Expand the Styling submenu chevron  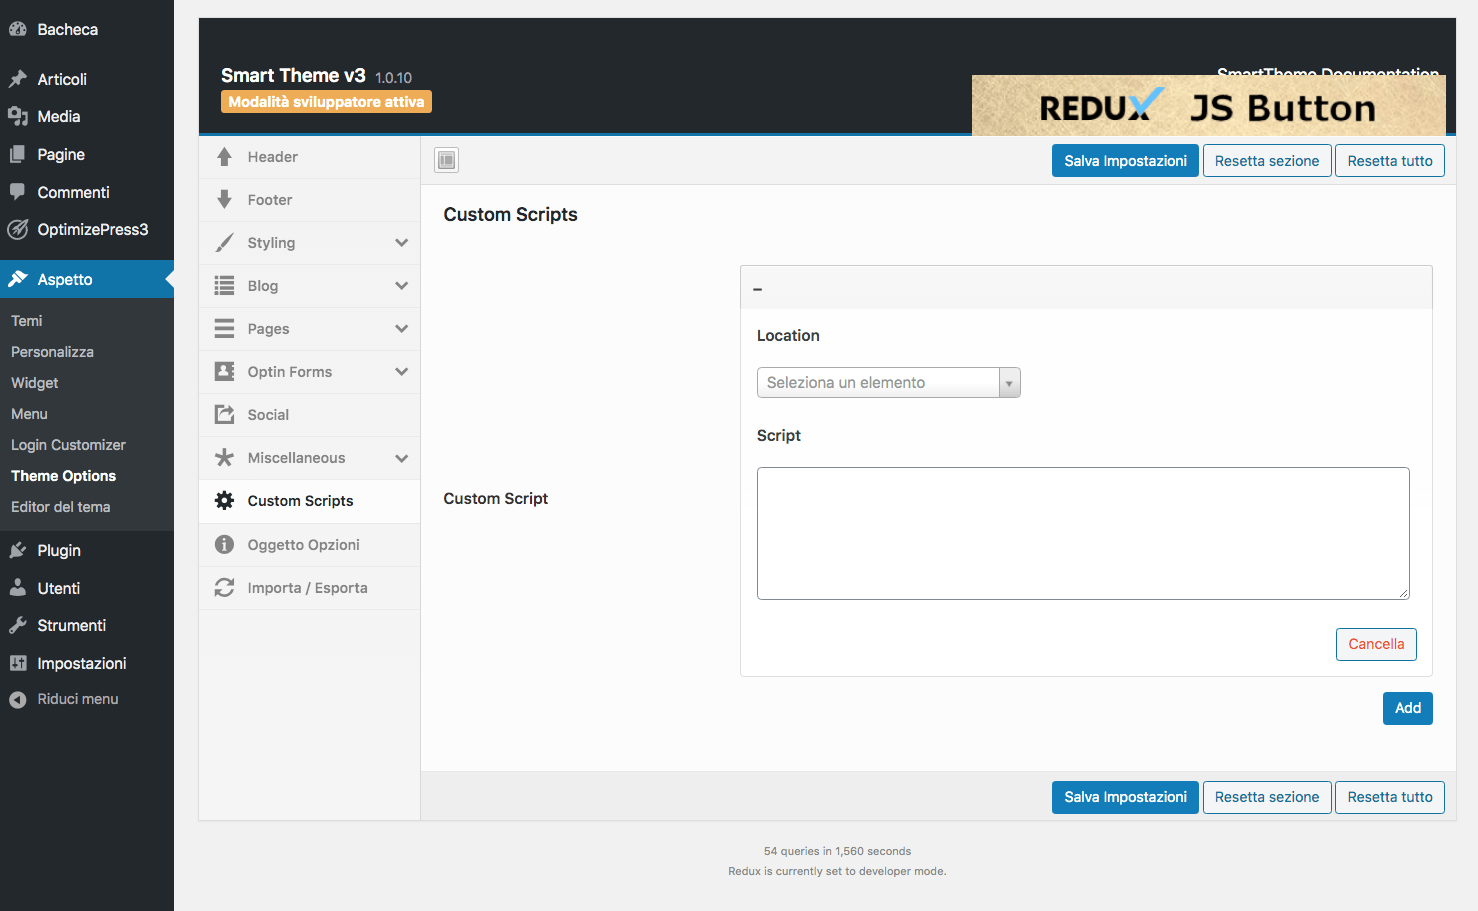[x=401, y=243]
